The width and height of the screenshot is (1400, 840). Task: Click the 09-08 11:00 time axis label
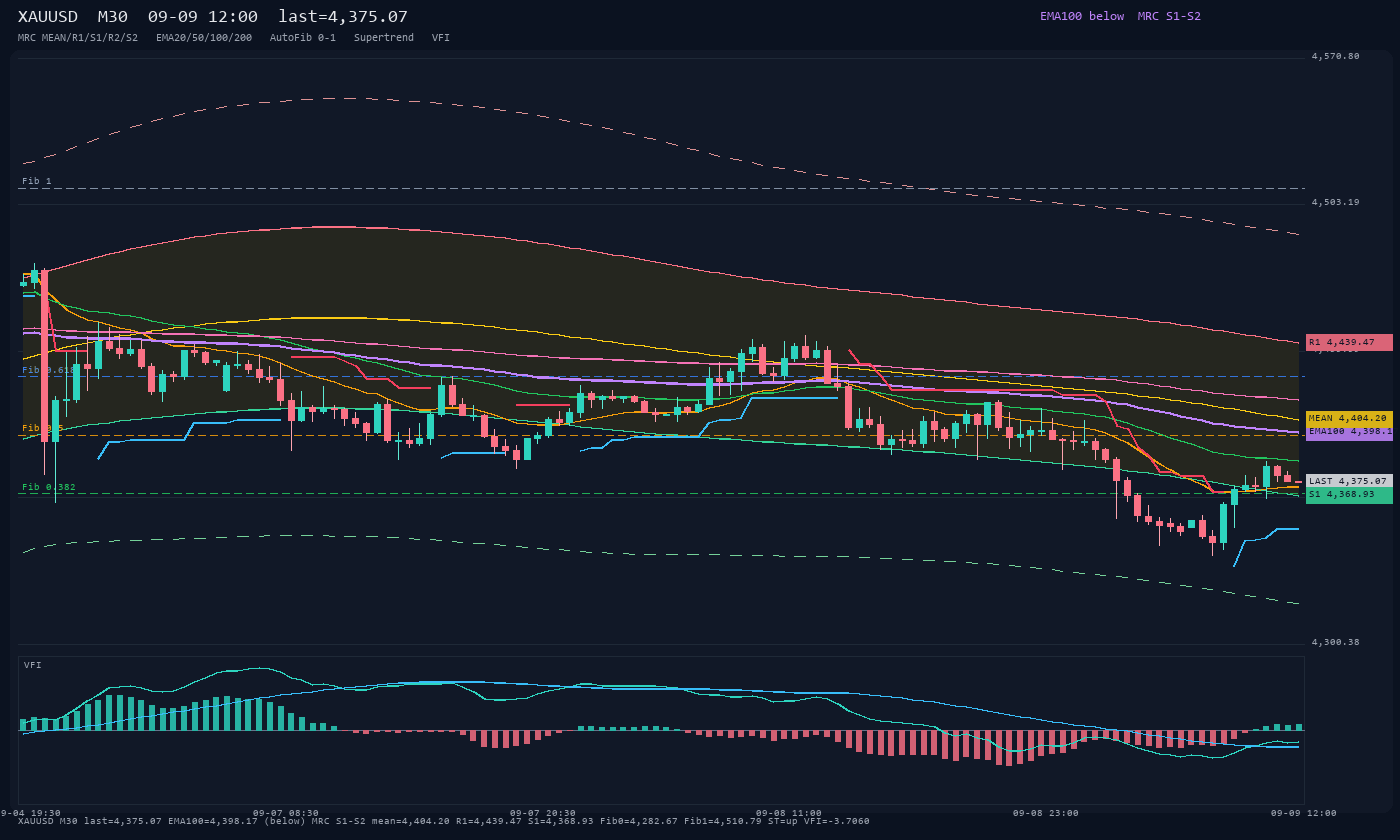789,813
